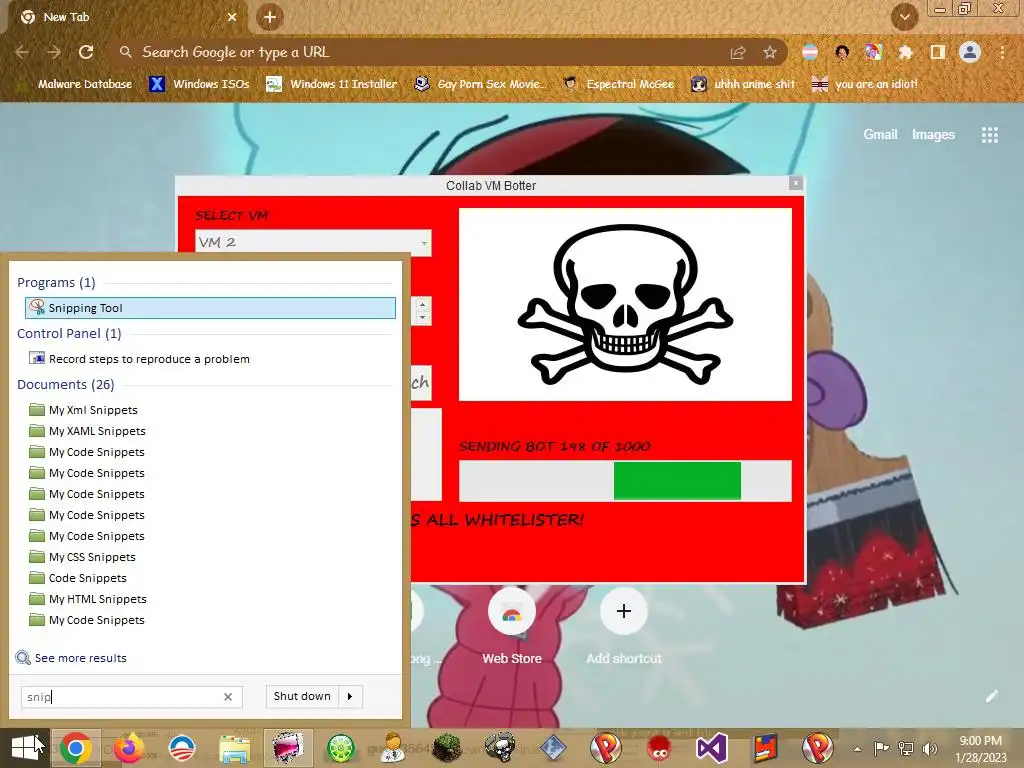Open the Web Store shortcut
The height and width of the screenshot is (768, 1024).
coord(511,627)
